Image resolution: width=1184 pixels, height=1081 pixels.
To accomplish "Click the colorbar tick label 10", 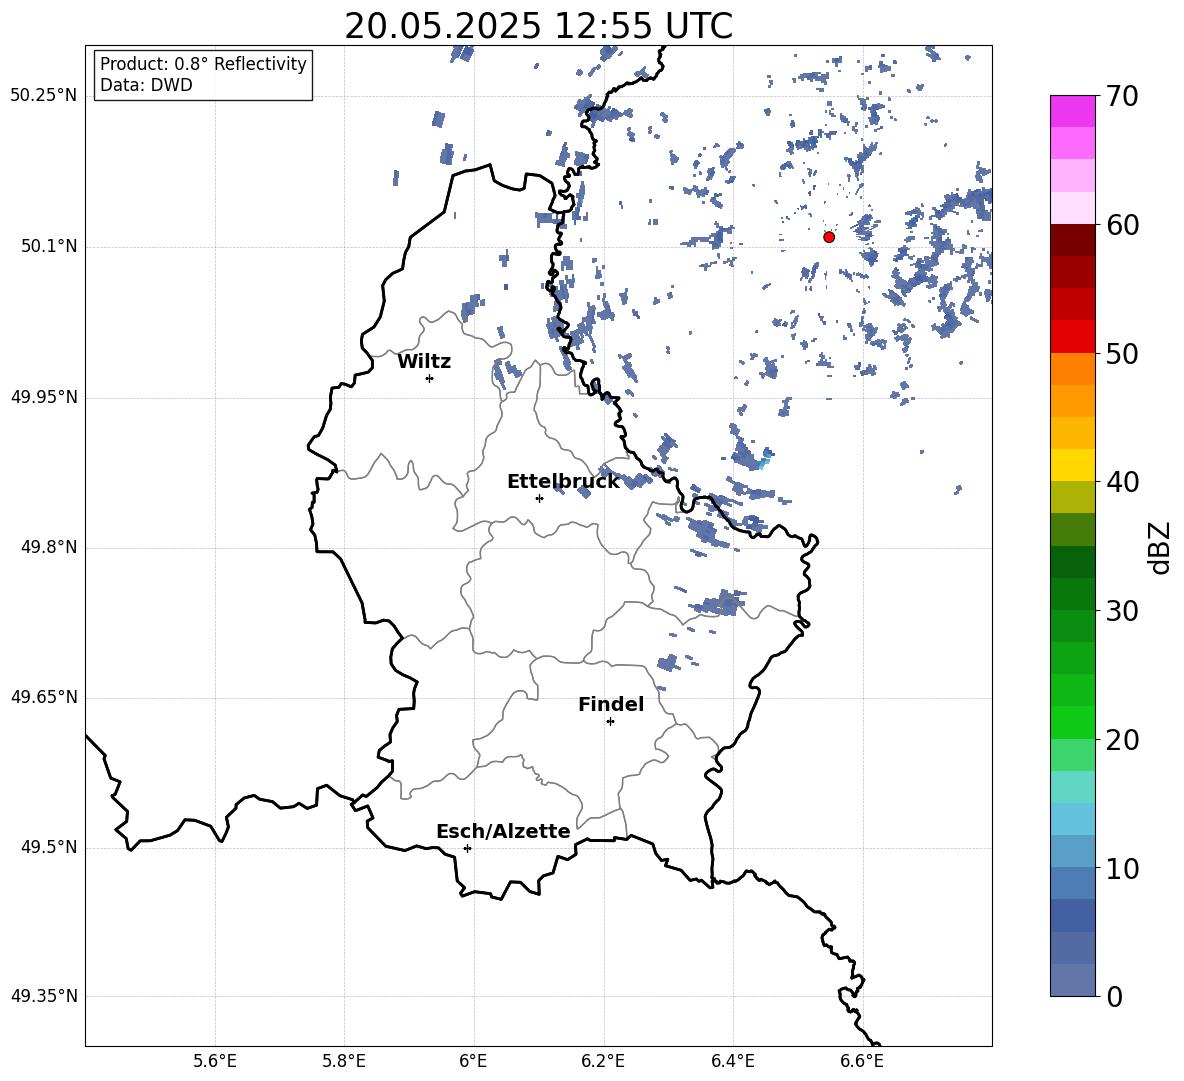I will (1121, 868).
